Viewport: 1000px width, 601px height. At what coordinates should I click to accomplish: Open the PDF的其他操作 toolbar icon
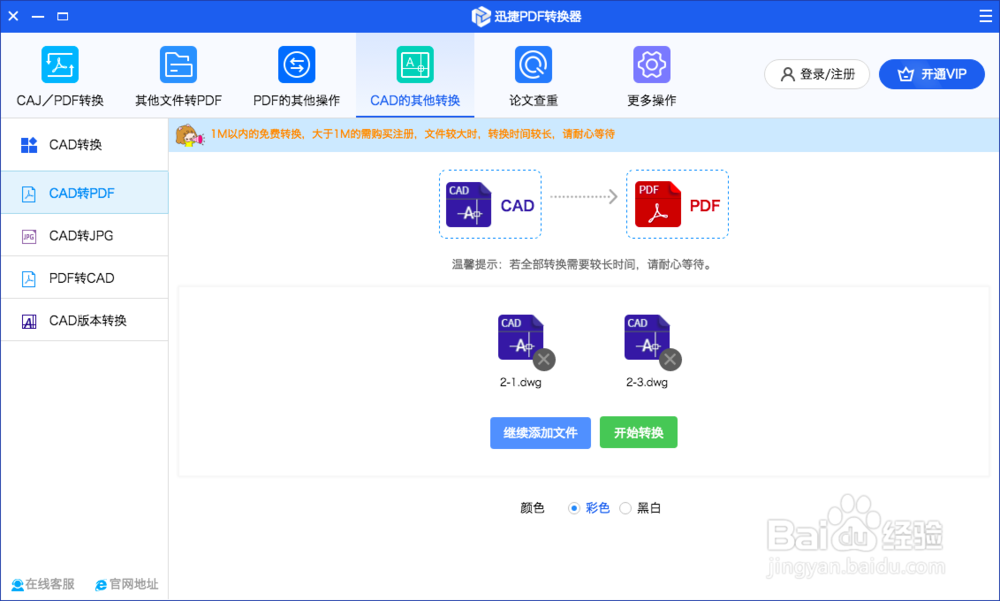[x=297, y=64]
